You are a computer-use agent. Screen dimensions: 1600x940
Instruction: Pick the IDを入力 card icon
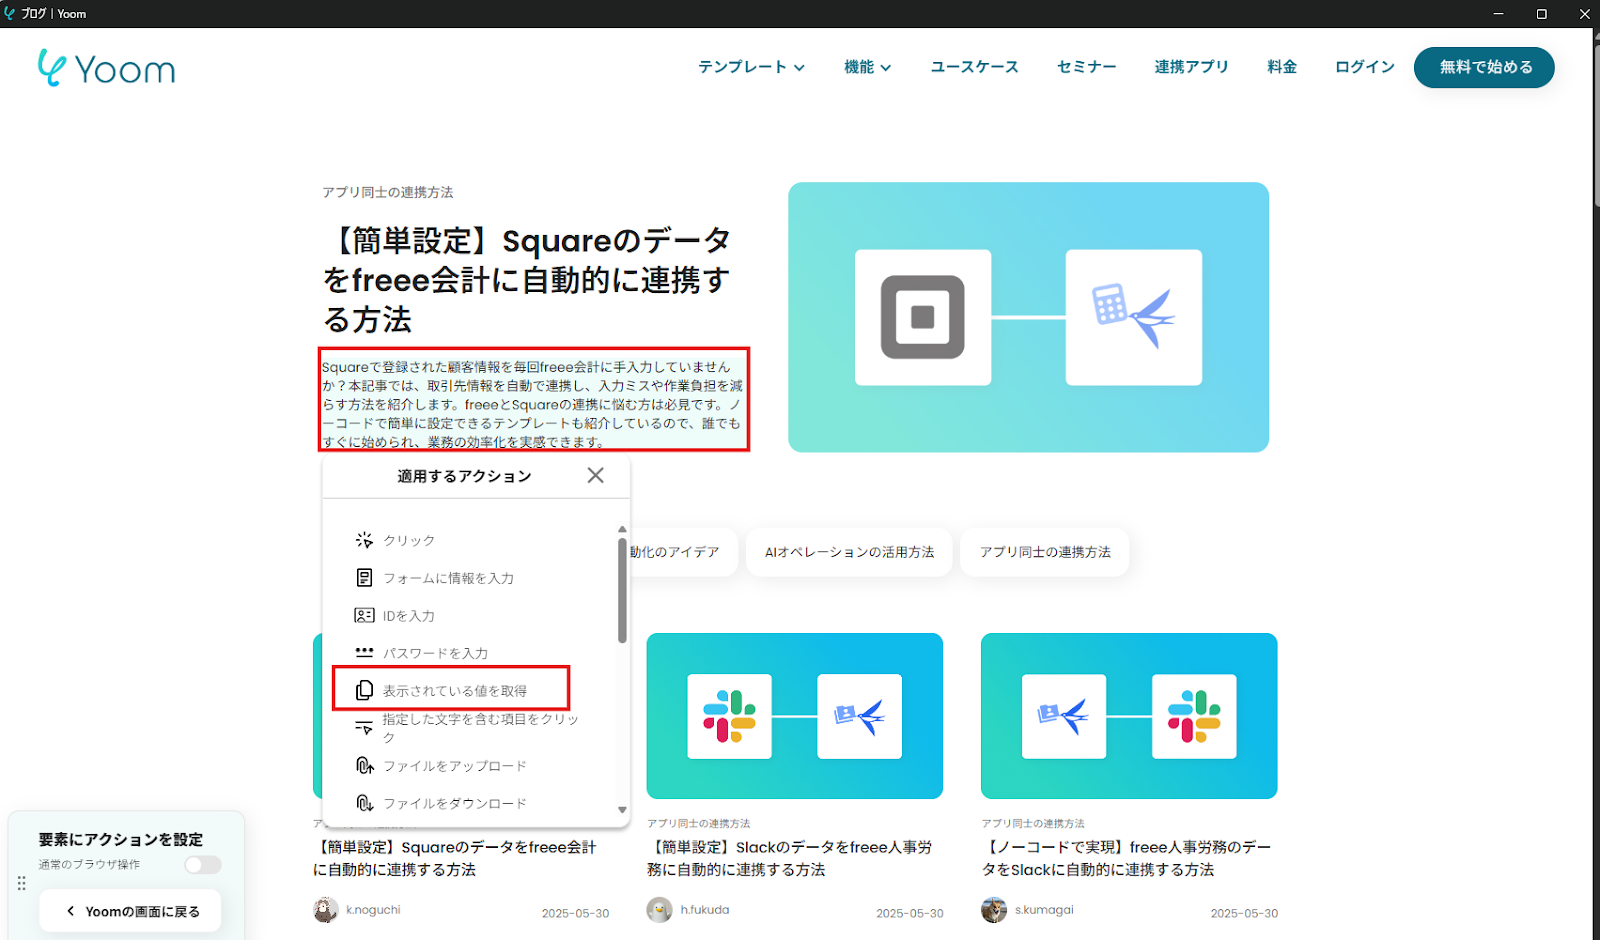364,616
